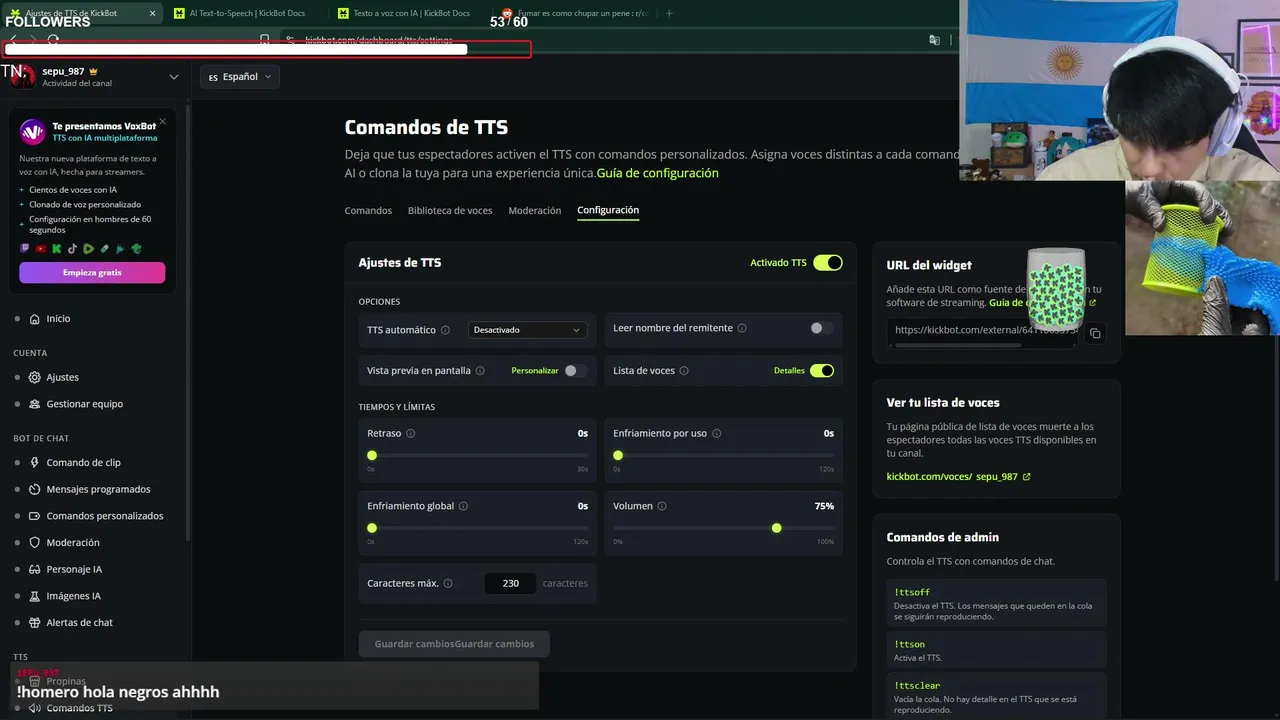
Task: Toggle the Activado TTS switch
Action: pyautogui.click(x=828, y=263)
